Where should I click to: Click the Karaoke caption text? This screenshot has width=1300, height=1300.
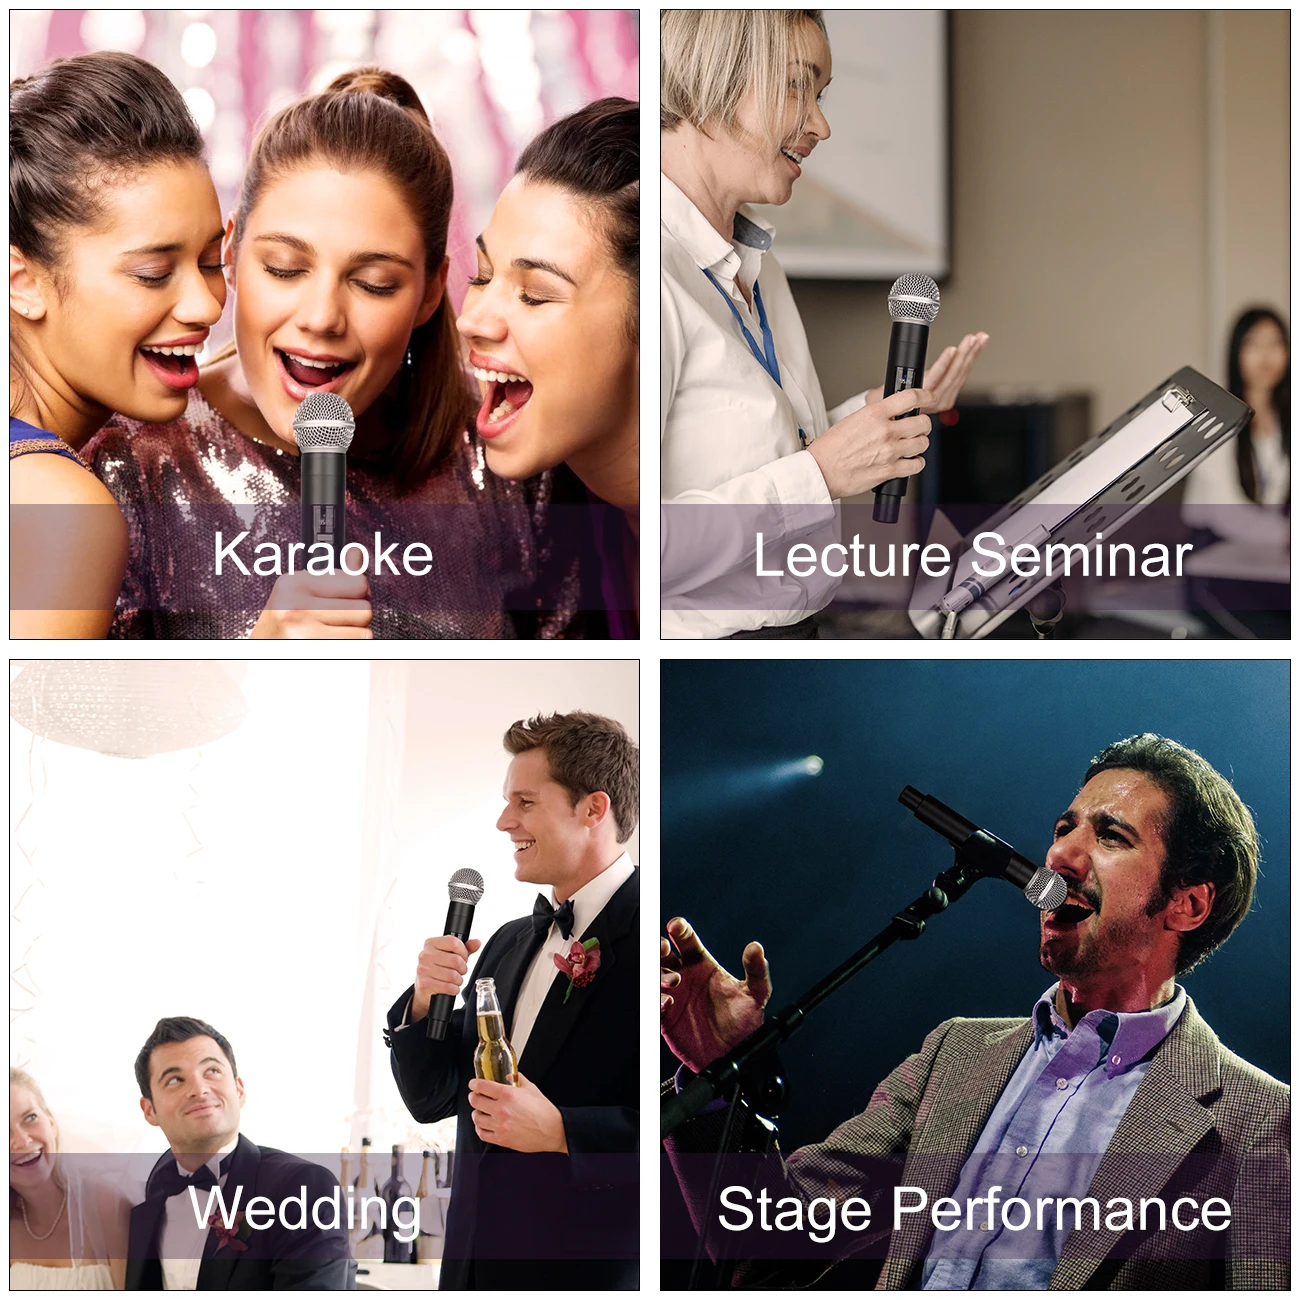[x=323, y=555]
